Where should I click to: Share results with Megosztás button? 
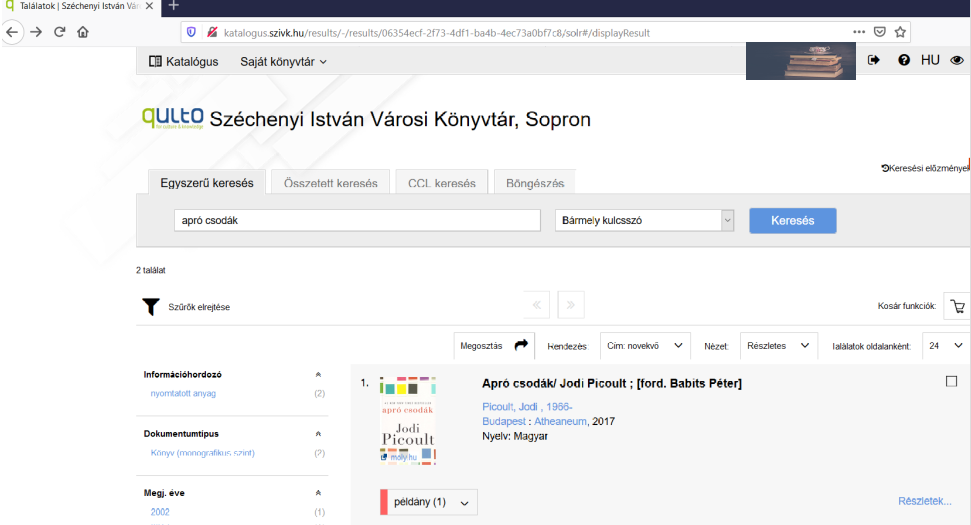(494, 345)
